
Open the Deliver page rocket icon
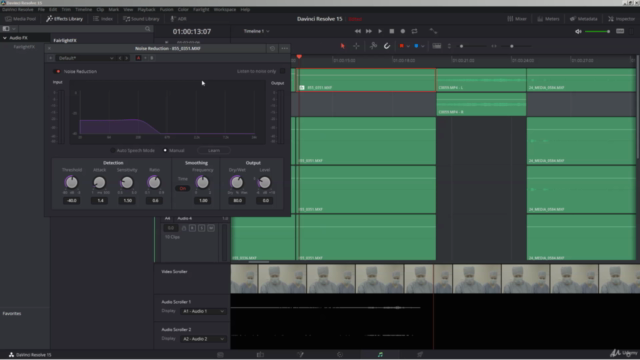click(x=420, y=355)
